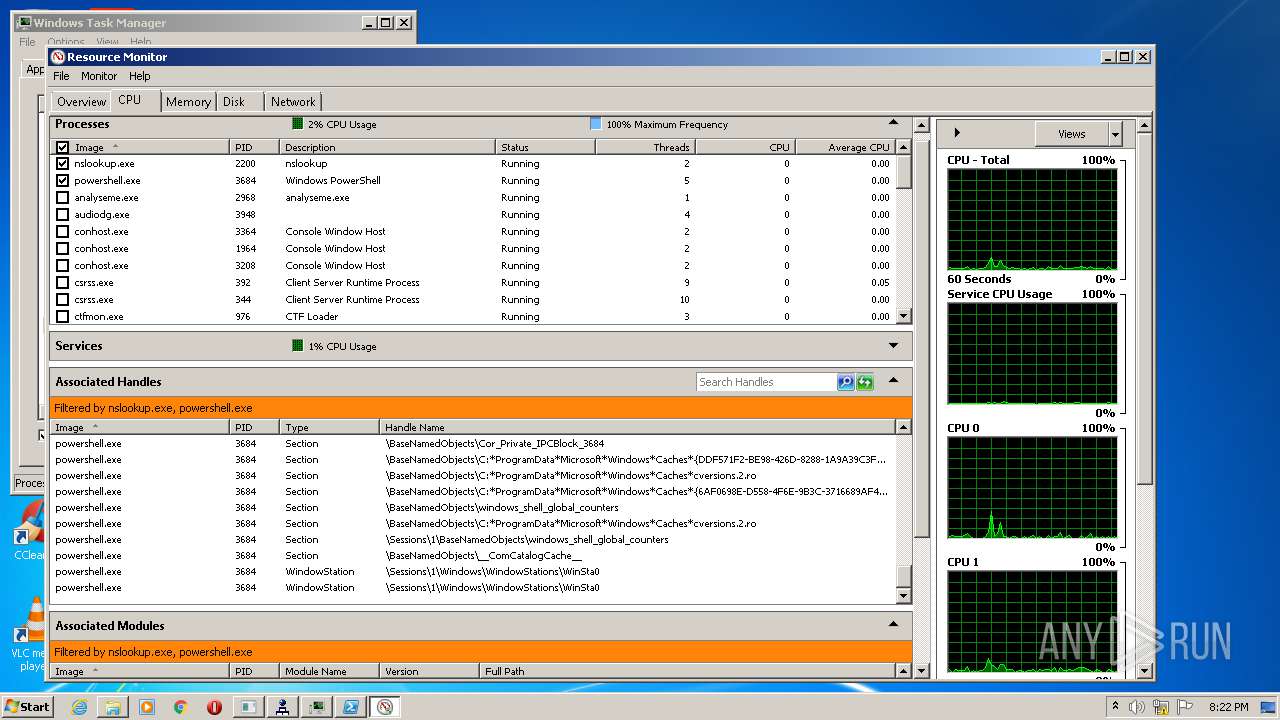Click the processes list down scroll arrow
The height and width of the screenshot is (720, 1280).
[904, 316]
